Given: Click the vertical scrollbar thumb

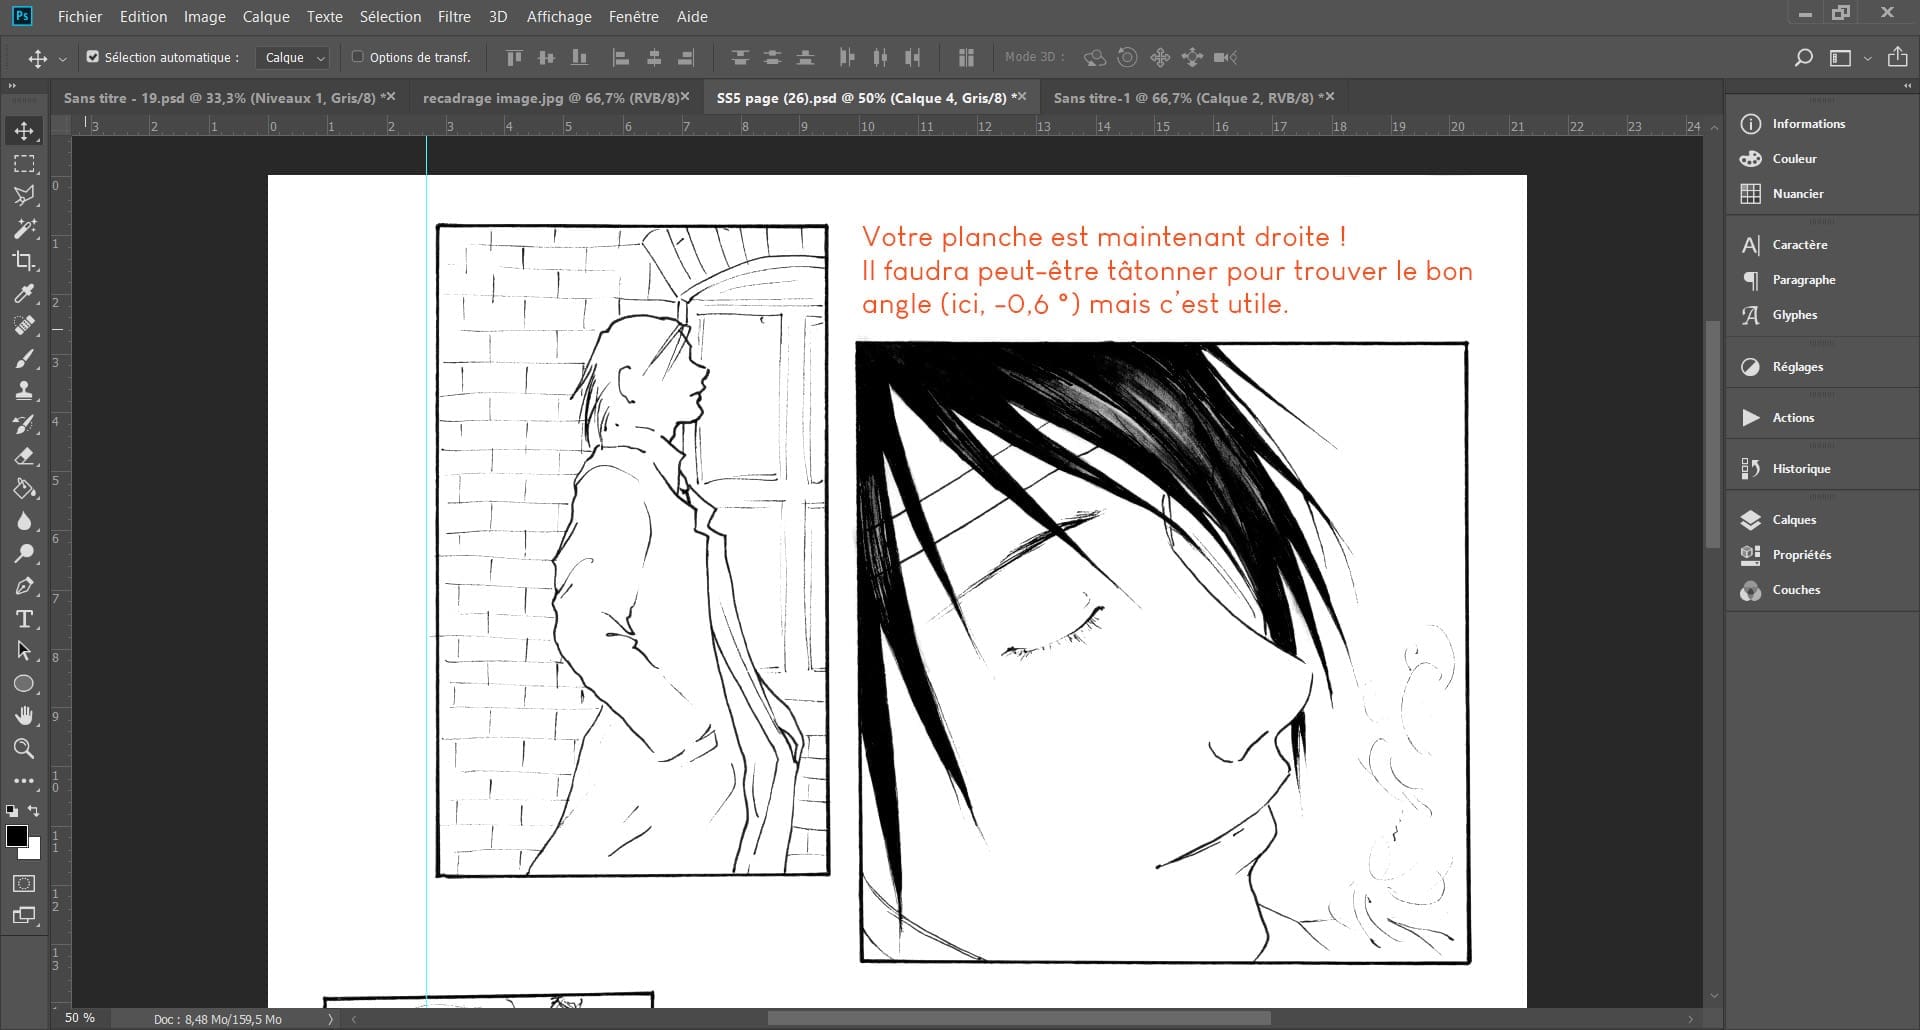Looking at the screenshot, I should (1713, 433).
